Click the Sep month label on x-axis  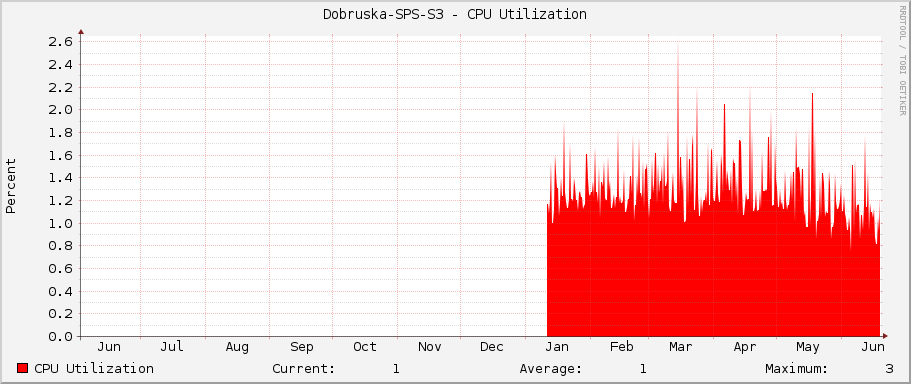click(x=302, y=347)
